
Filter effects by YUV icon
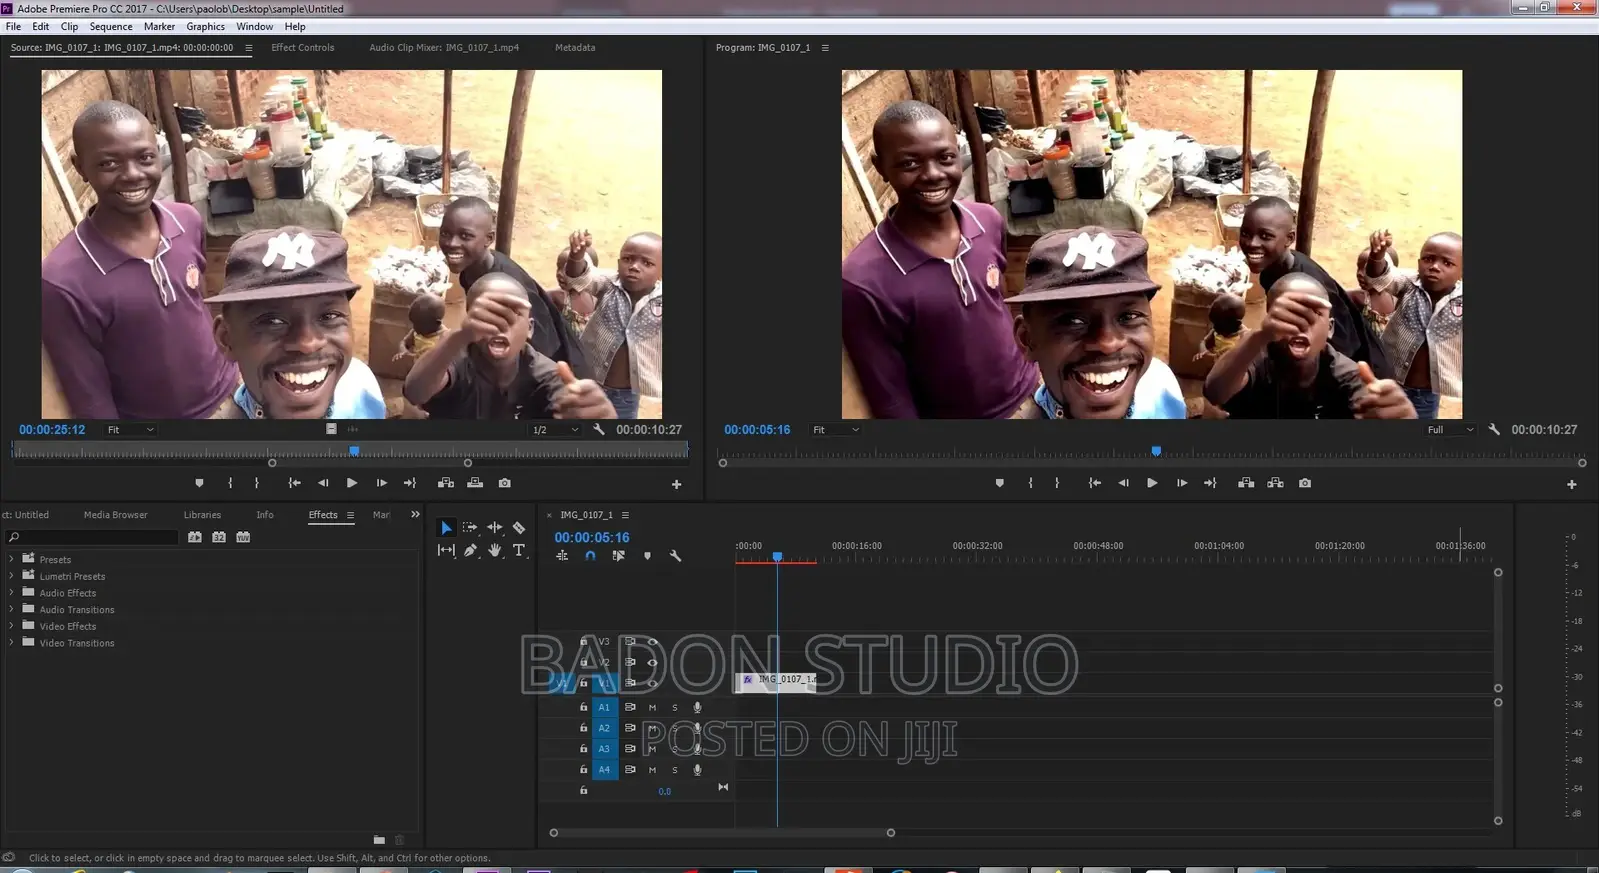coord(243,537)
